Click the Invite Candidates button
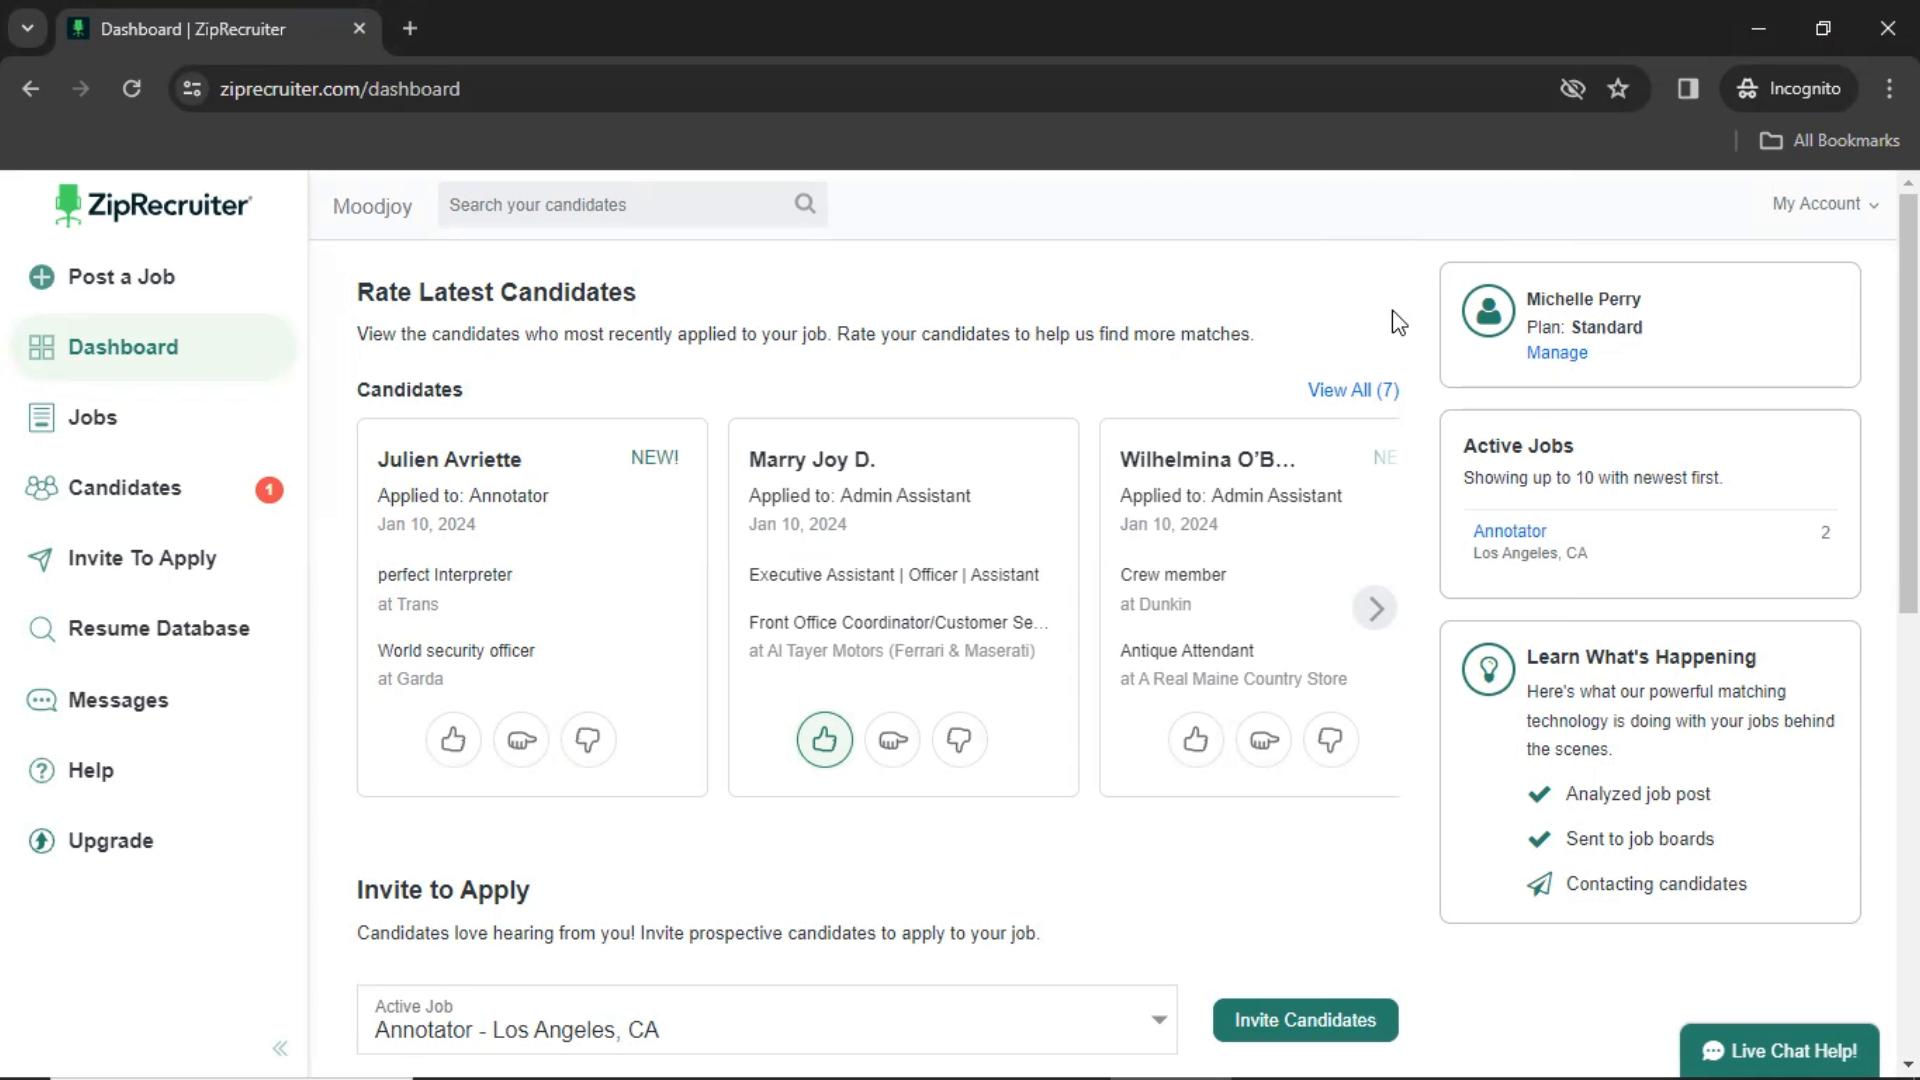Screen dimensions: 1920x1080 point(1305,1019)
